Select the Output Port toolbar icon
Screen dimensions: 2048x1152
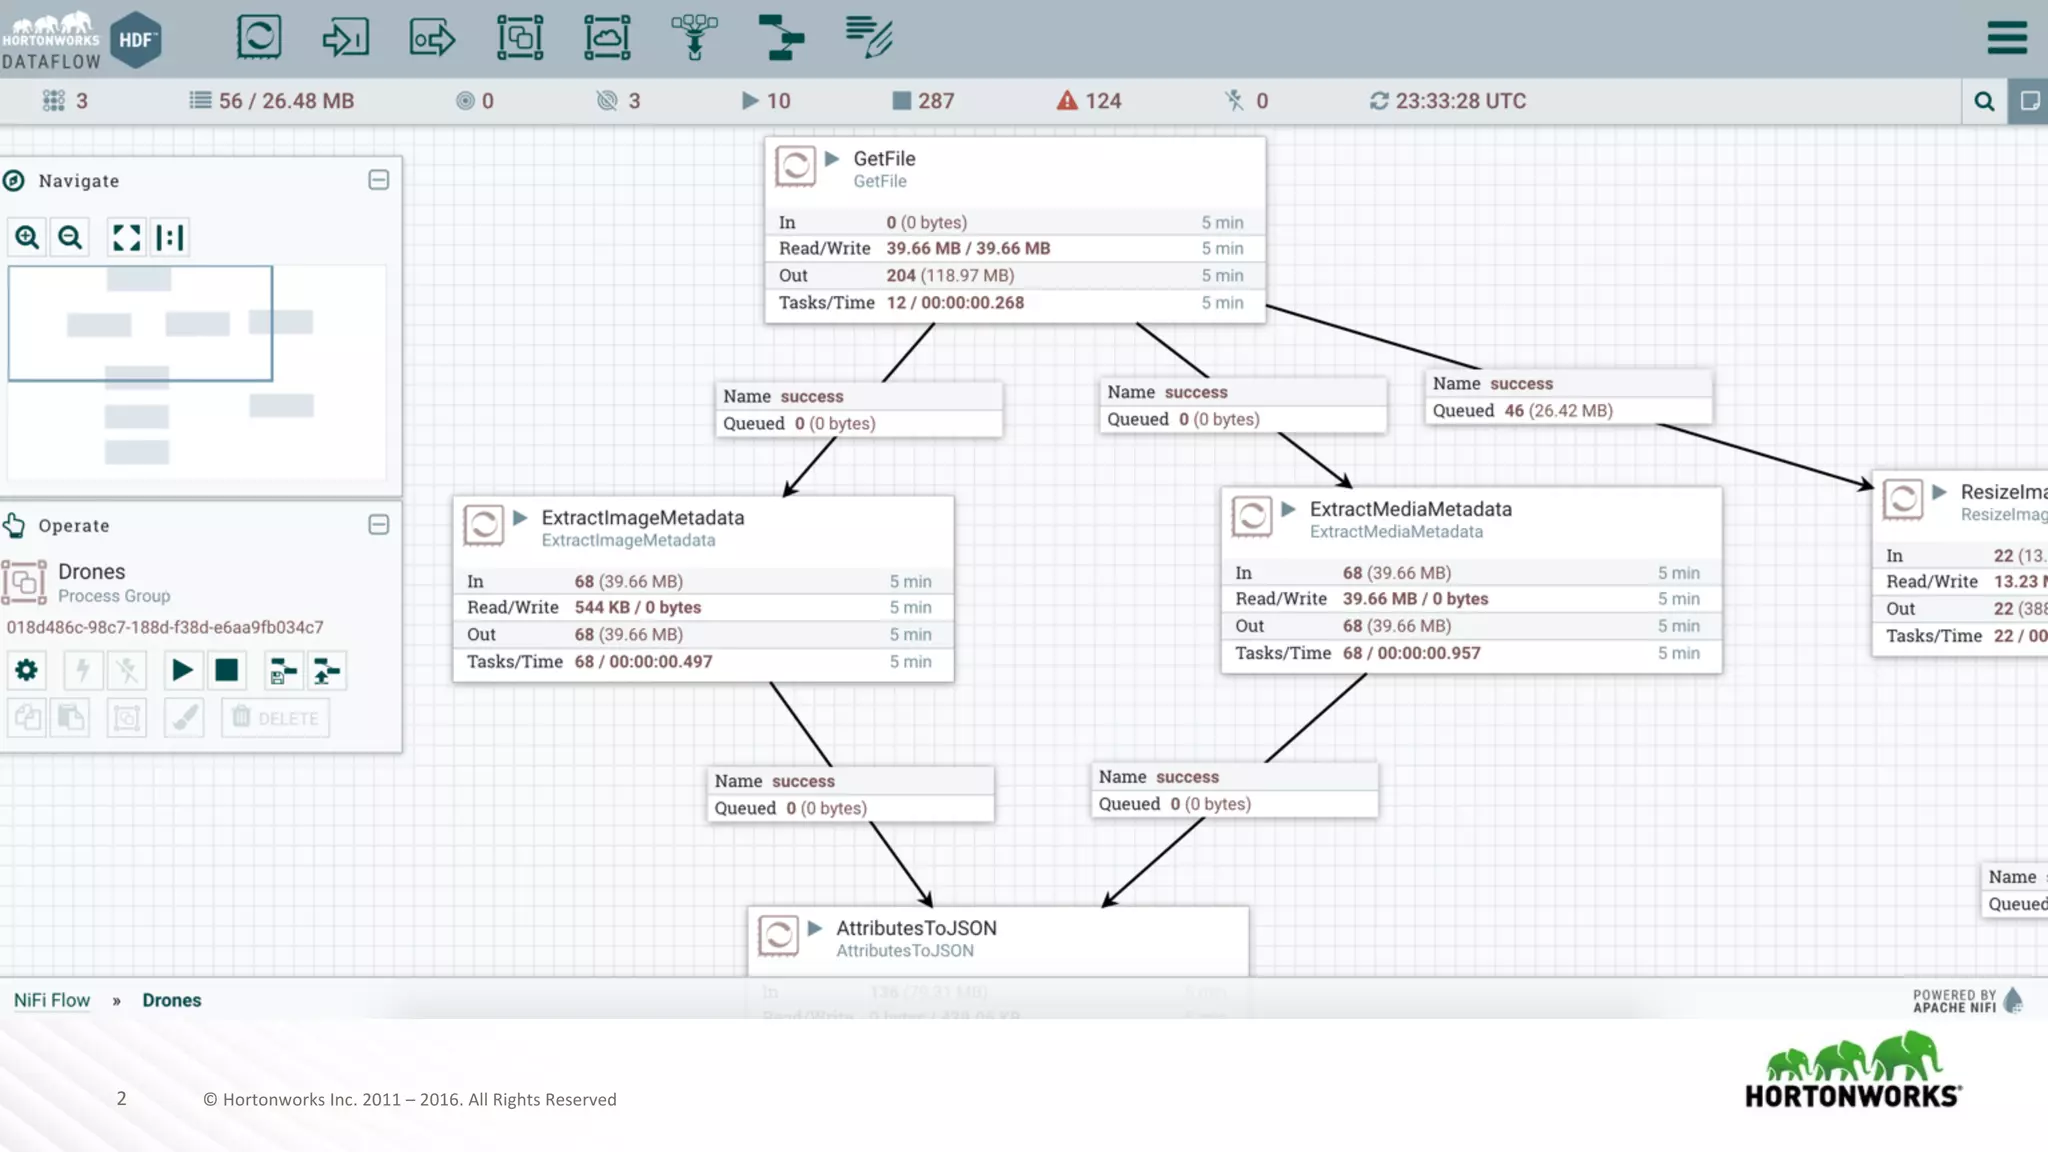(432, 38)
